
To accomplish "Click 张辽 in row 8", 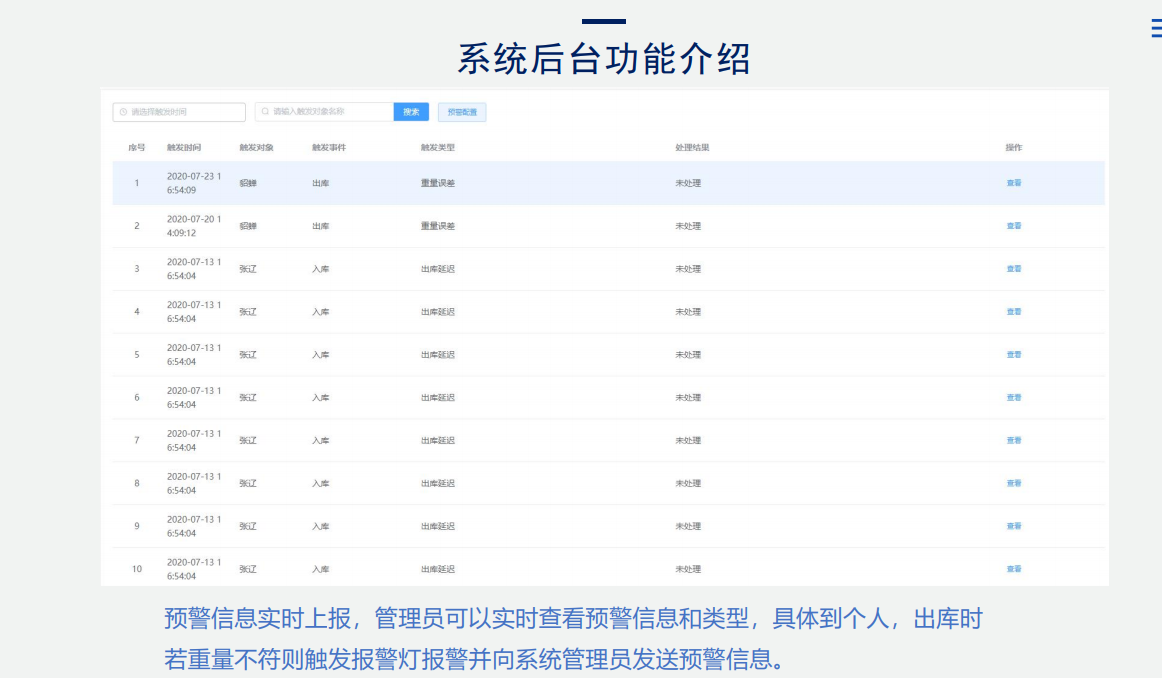I will [248, 483].
